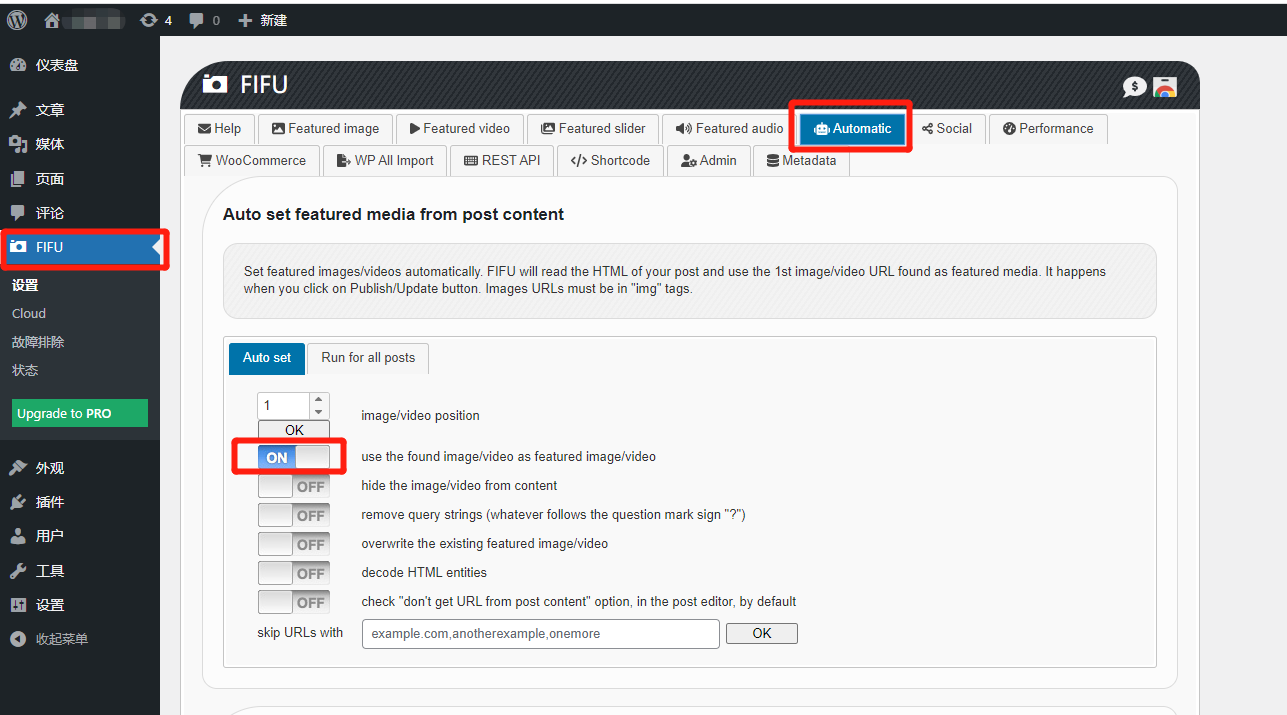1287x715 pixels.
Task: Click the Upgrade to PRO button
Action: coord(80,413)
